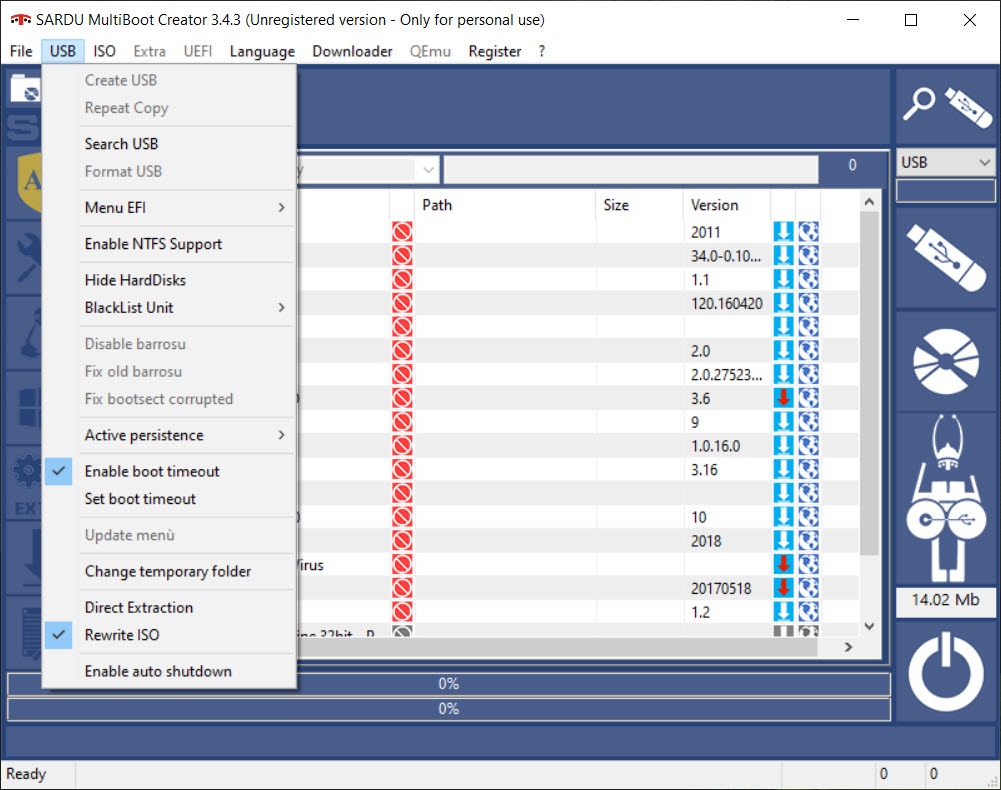Click the small USB drive icon beside the magnifier
Image resolution: width=1001 pixels, height=790 pixels.
click(968, 107)
